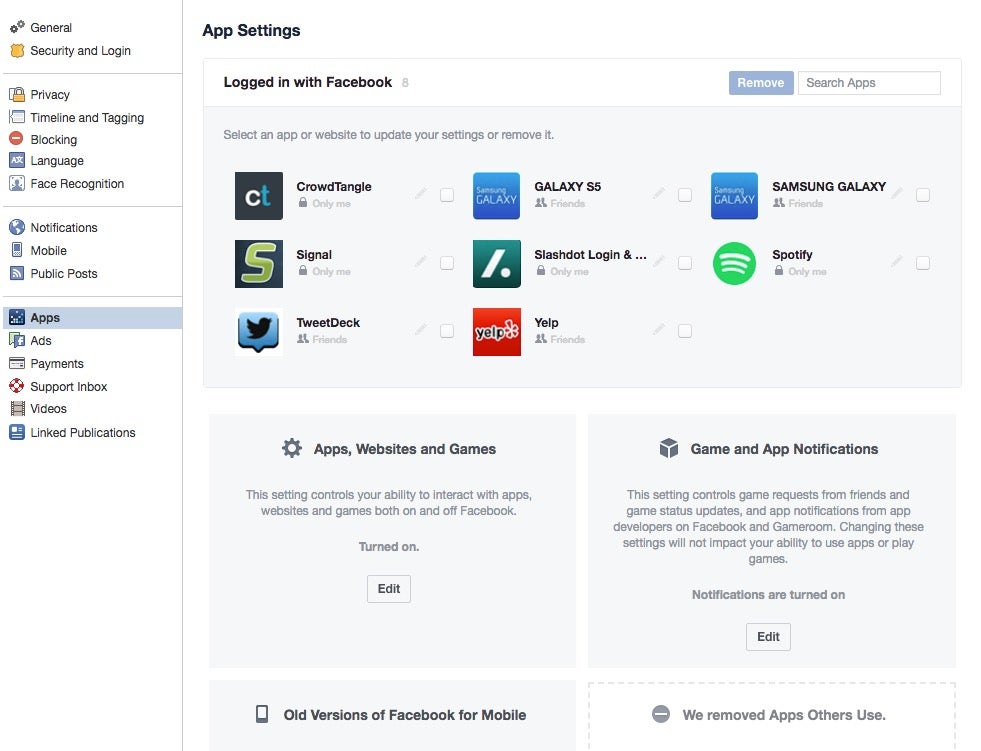Tick the SAMSUNG GALAXY checkbox

click(923, 195)
